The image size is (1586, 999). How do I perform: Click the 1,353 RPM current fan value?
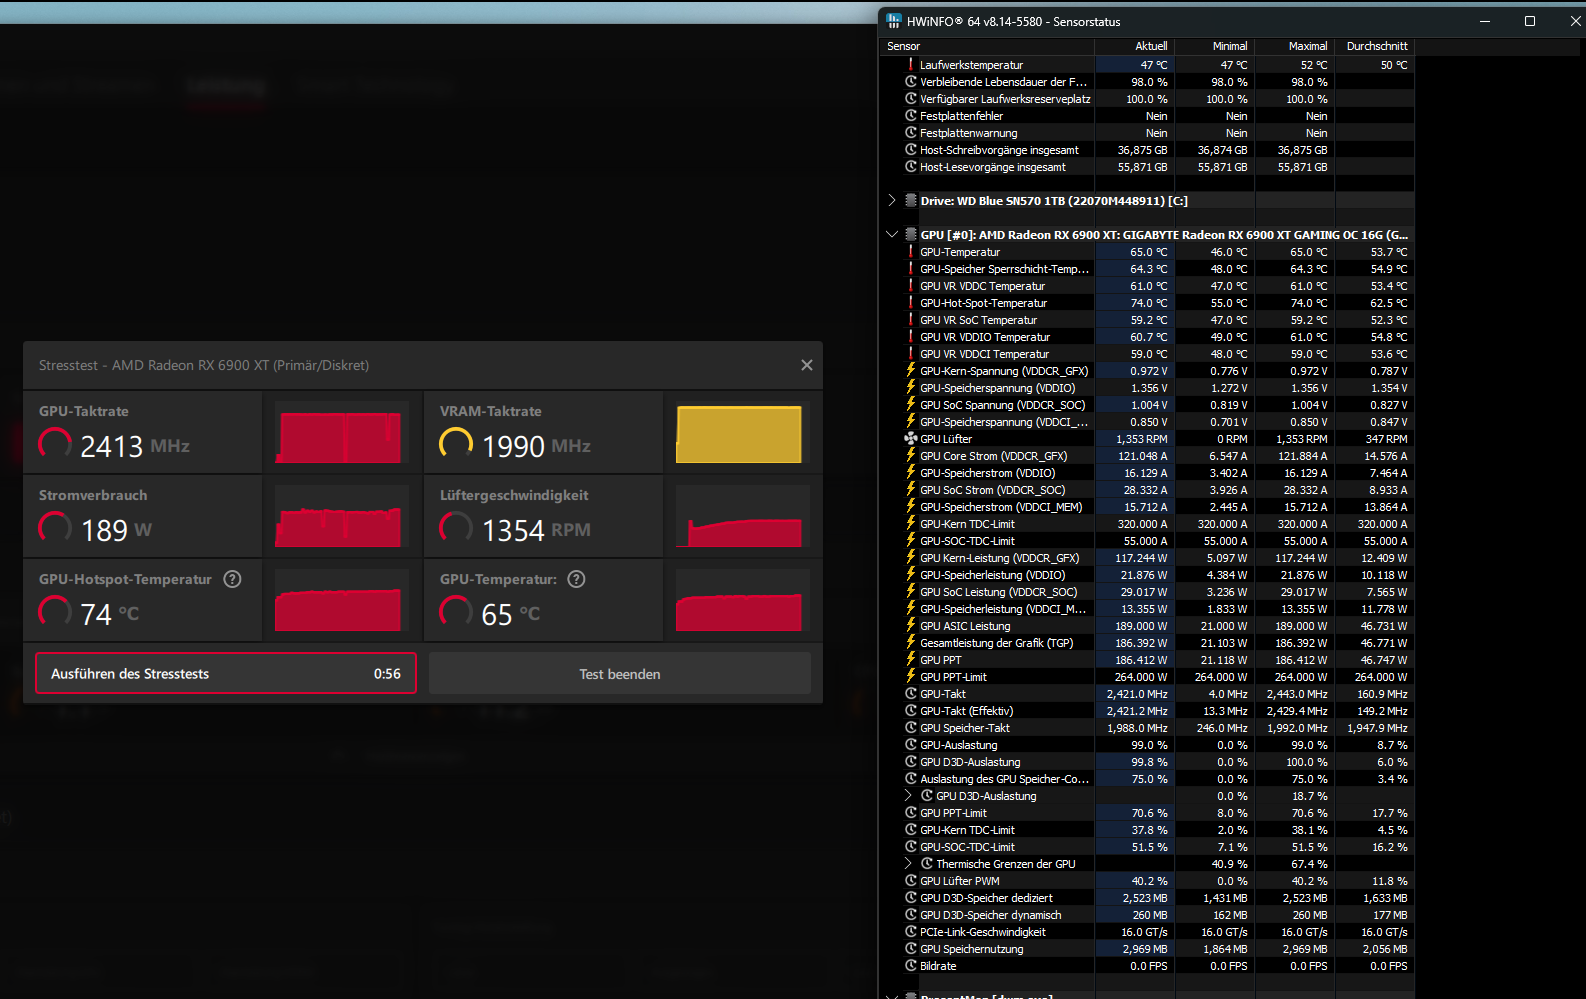[1142, 439]
